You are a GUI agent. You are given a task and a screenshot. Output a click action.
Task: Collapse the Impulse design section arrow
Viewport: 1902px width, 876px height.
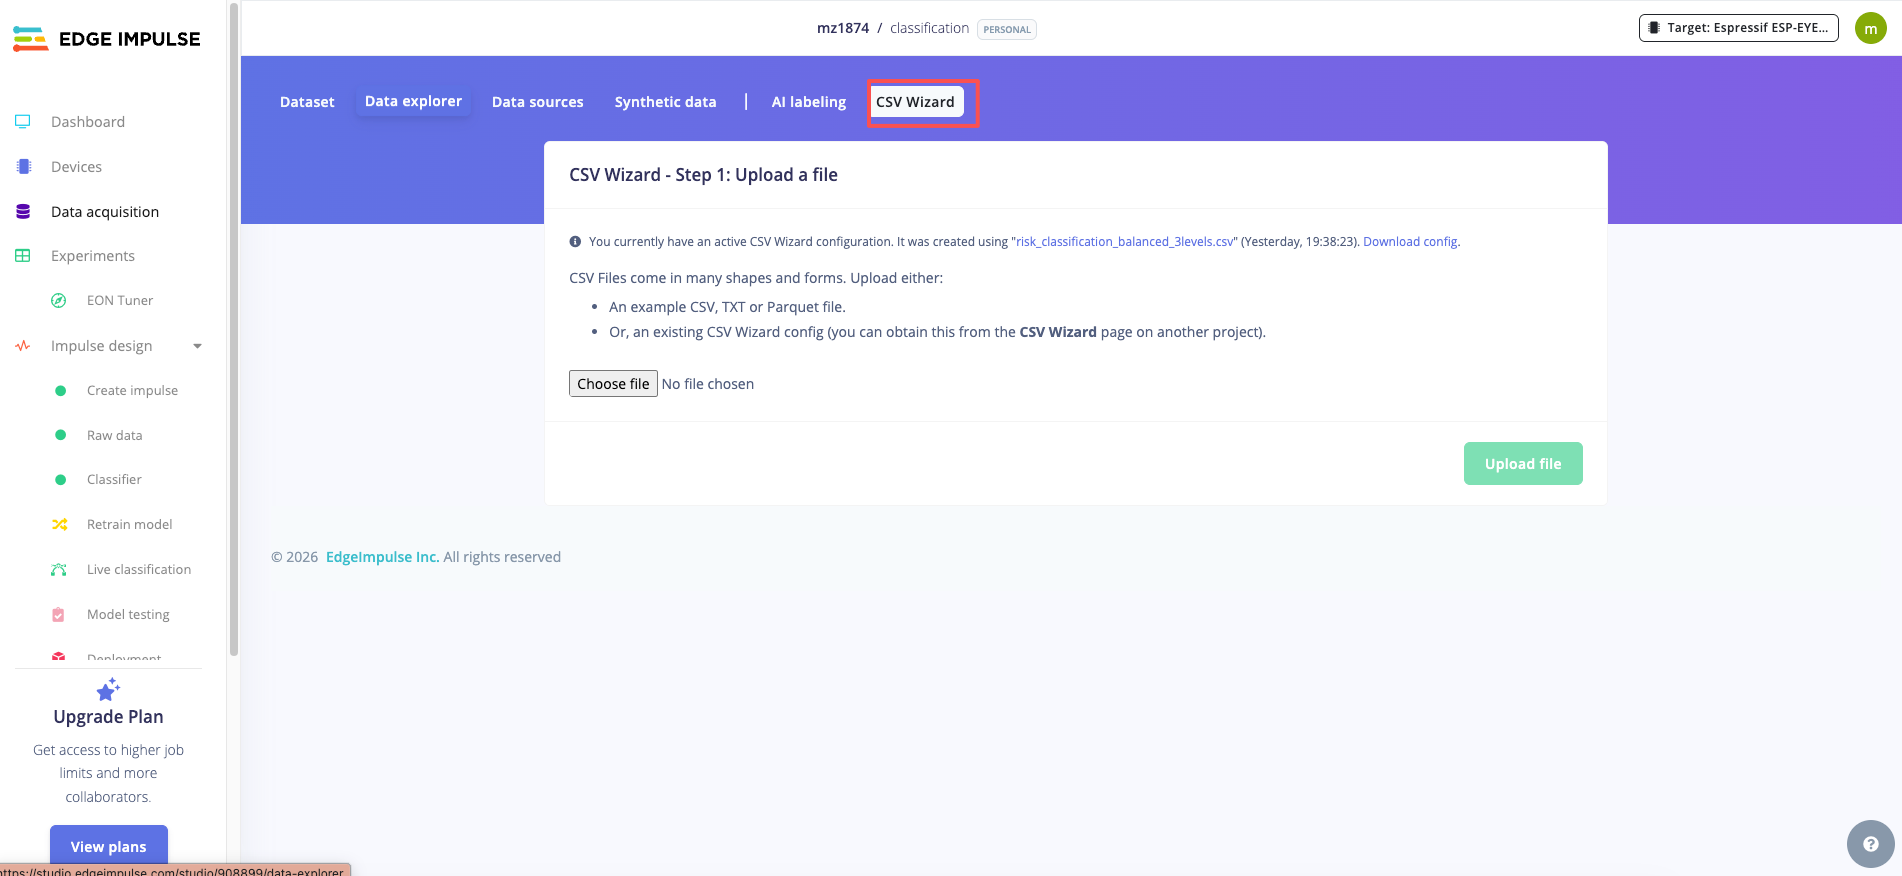pyautogui.click(x=197, y=347)
